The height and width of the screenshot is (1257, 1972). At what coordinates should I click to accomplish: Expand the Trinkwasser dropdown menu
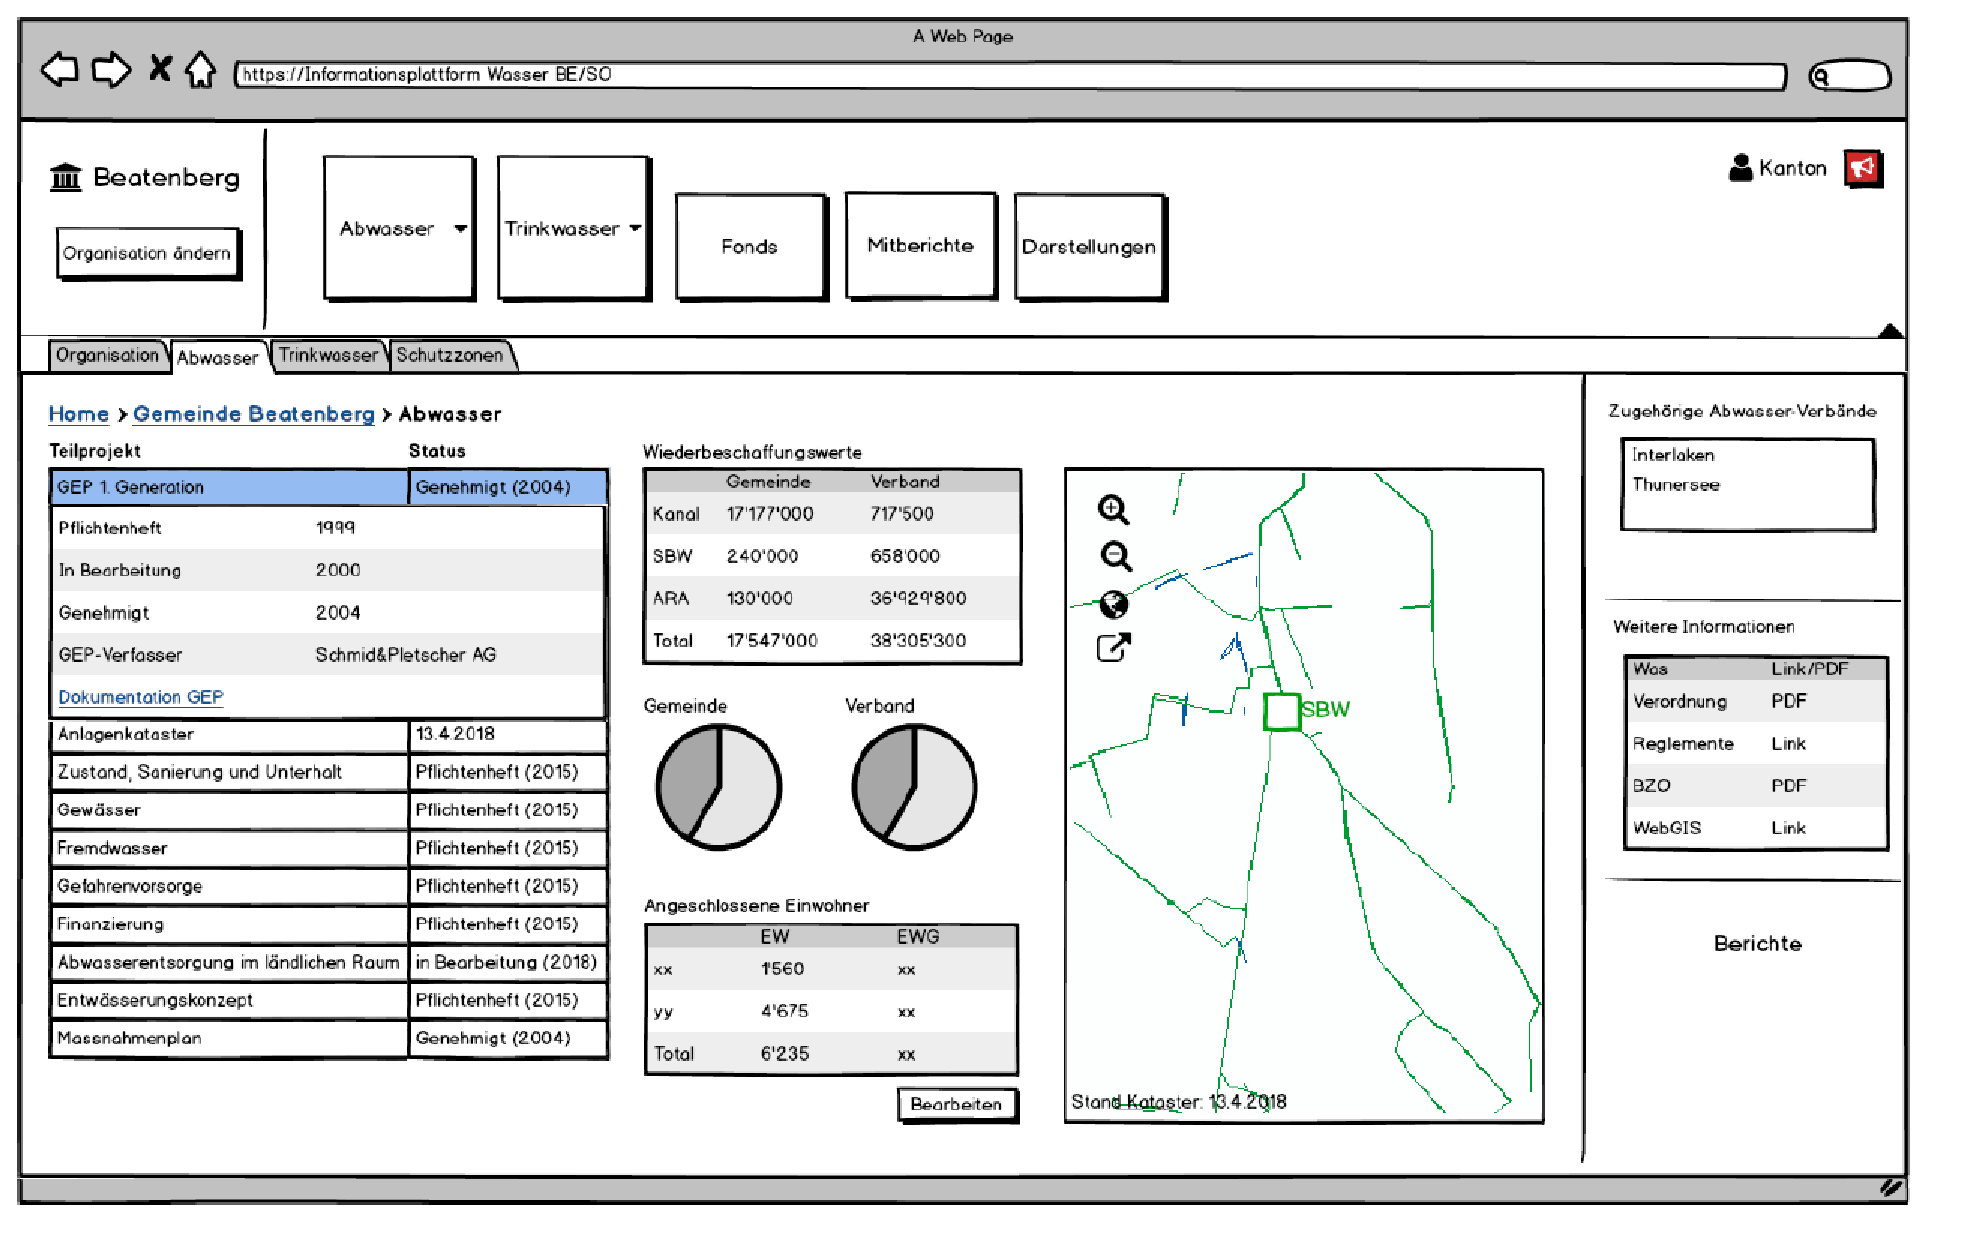pos(635,229)
